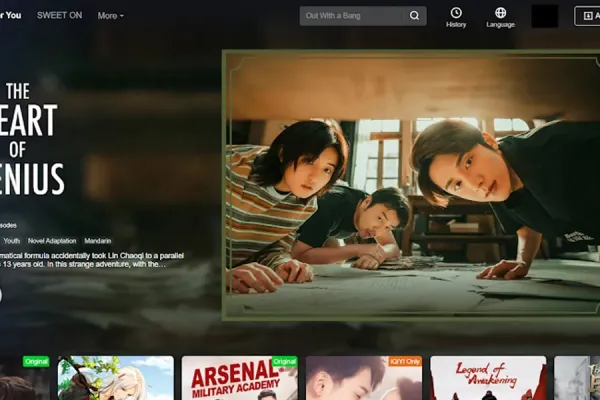Open the anime poster with blonde character
Screen dimensions: 600x400
pyautogui.click(x=116, y=378)
